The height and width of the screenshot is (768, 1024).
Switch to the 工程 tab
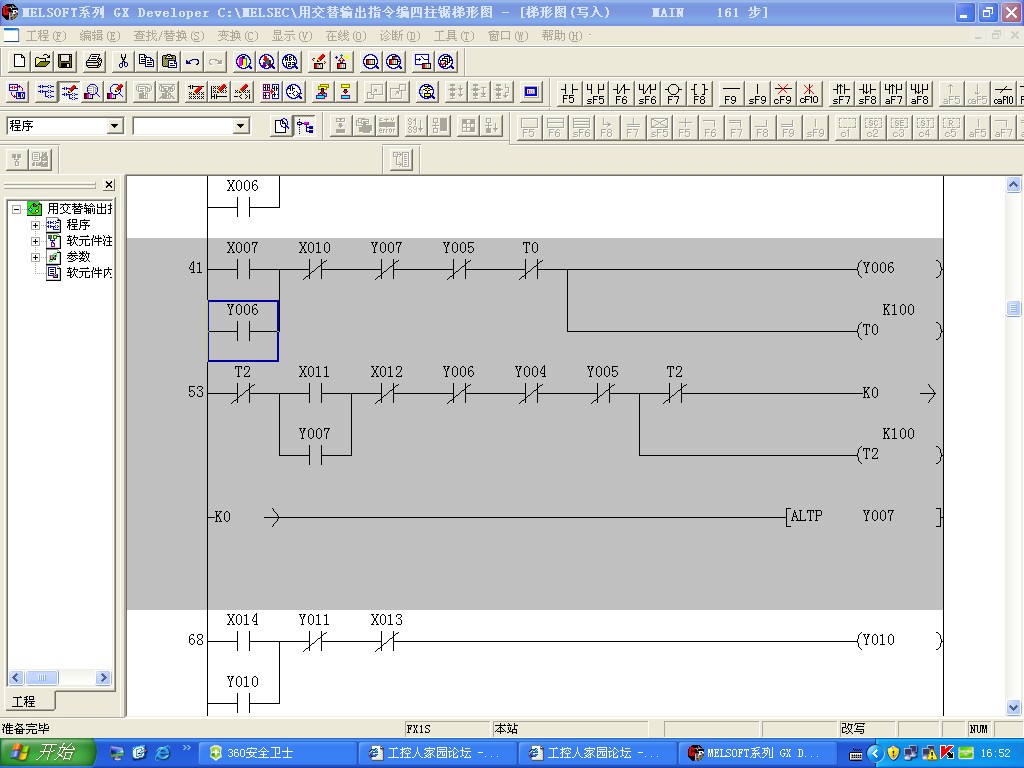tap(24, 702)
